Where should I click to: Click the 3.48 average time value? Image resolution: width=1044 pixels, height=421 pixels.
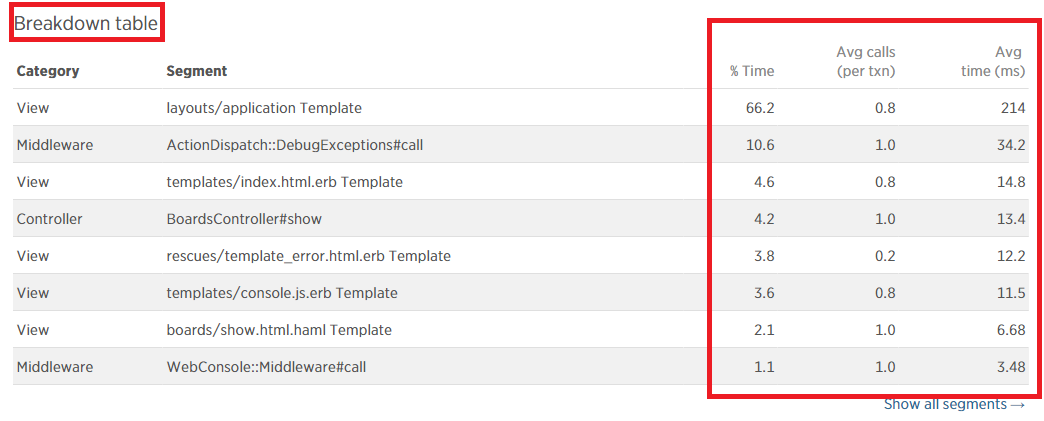point(1011,367)
